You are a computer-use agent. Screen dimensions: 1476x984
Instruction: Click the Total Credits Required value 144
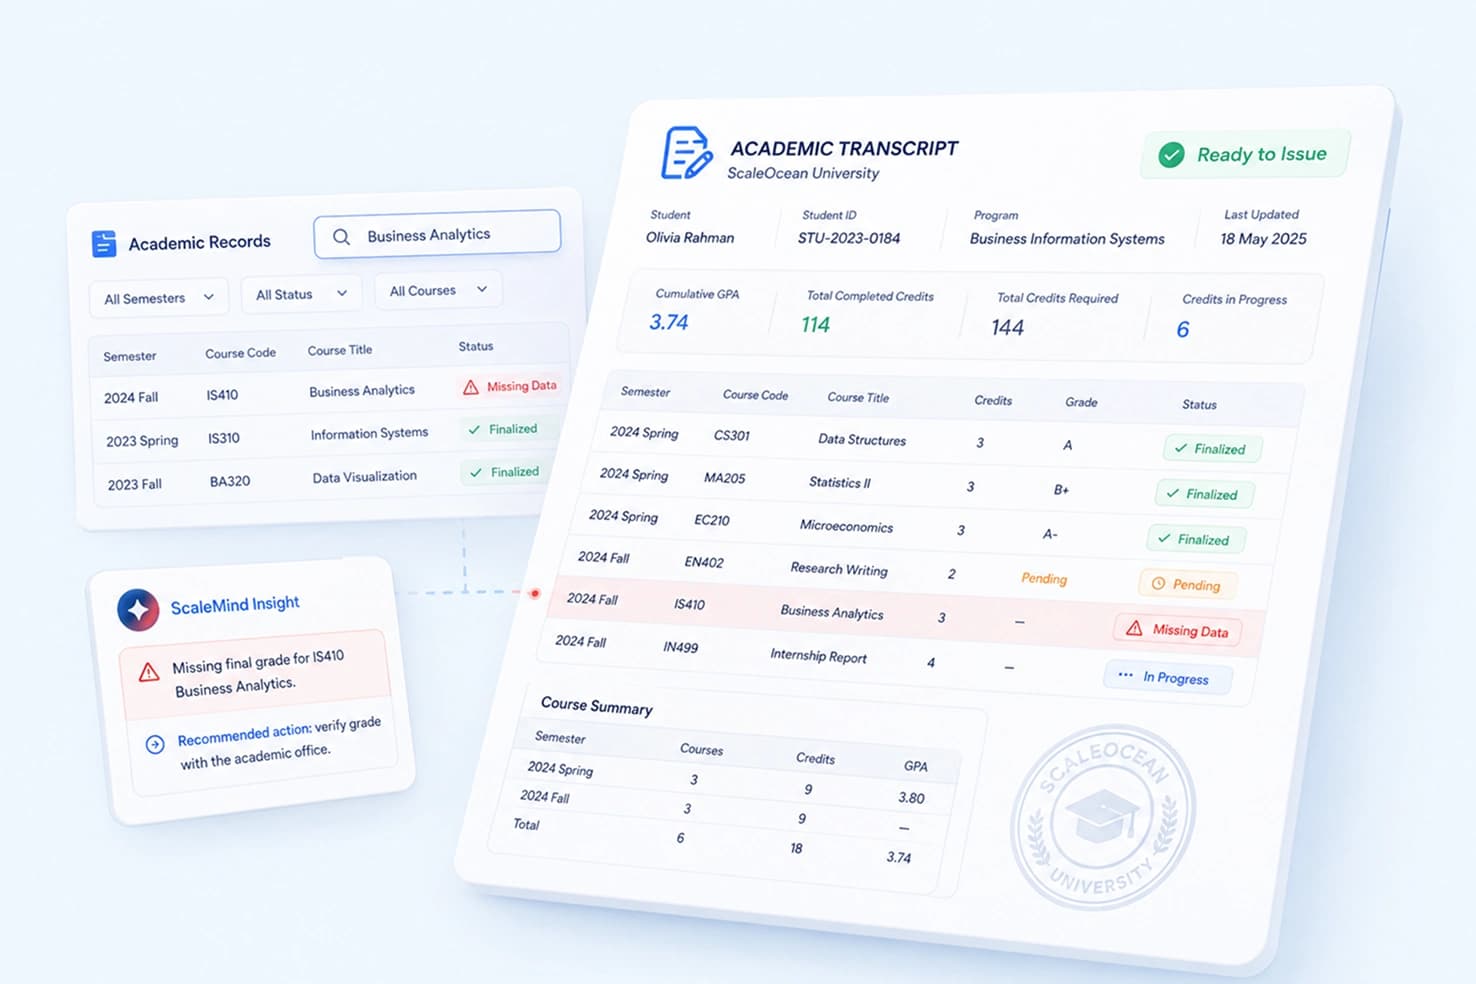pos(1007,327)
